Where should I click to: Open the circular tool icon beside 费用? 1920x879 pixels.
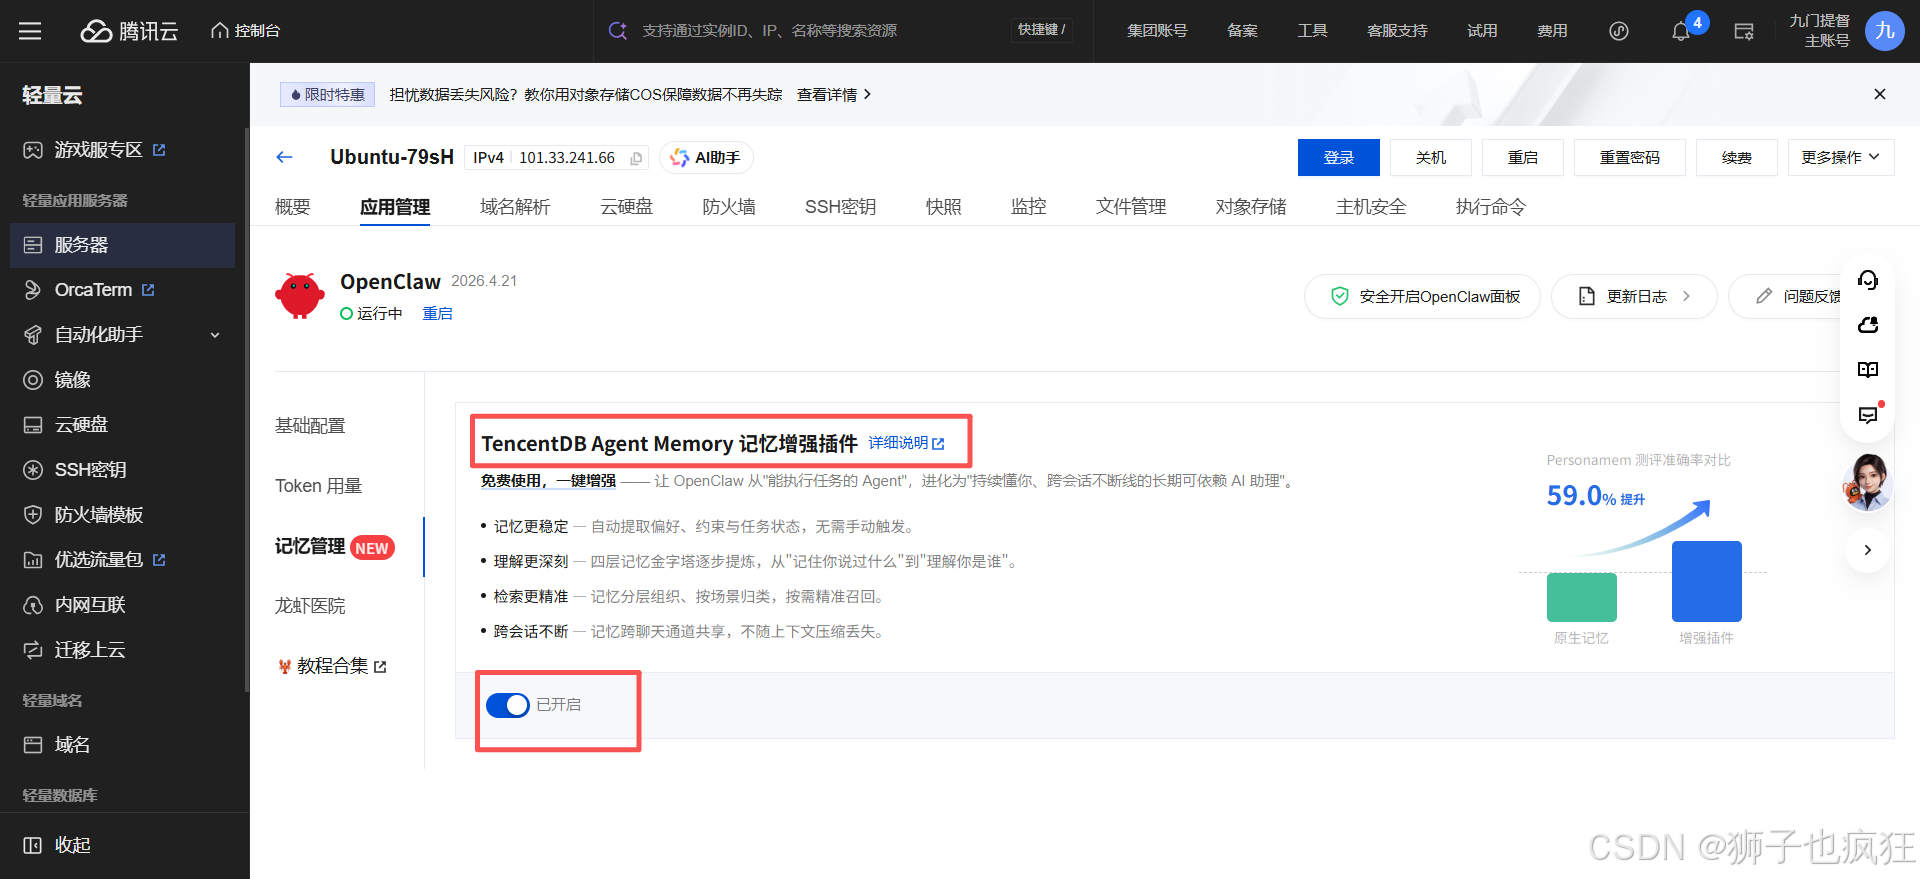click(x=1619, y=31)
